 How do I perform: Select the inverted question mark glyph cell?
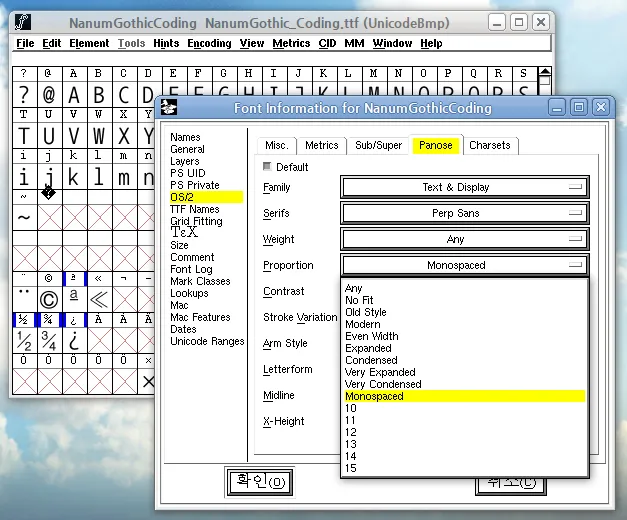coord(74,341)
